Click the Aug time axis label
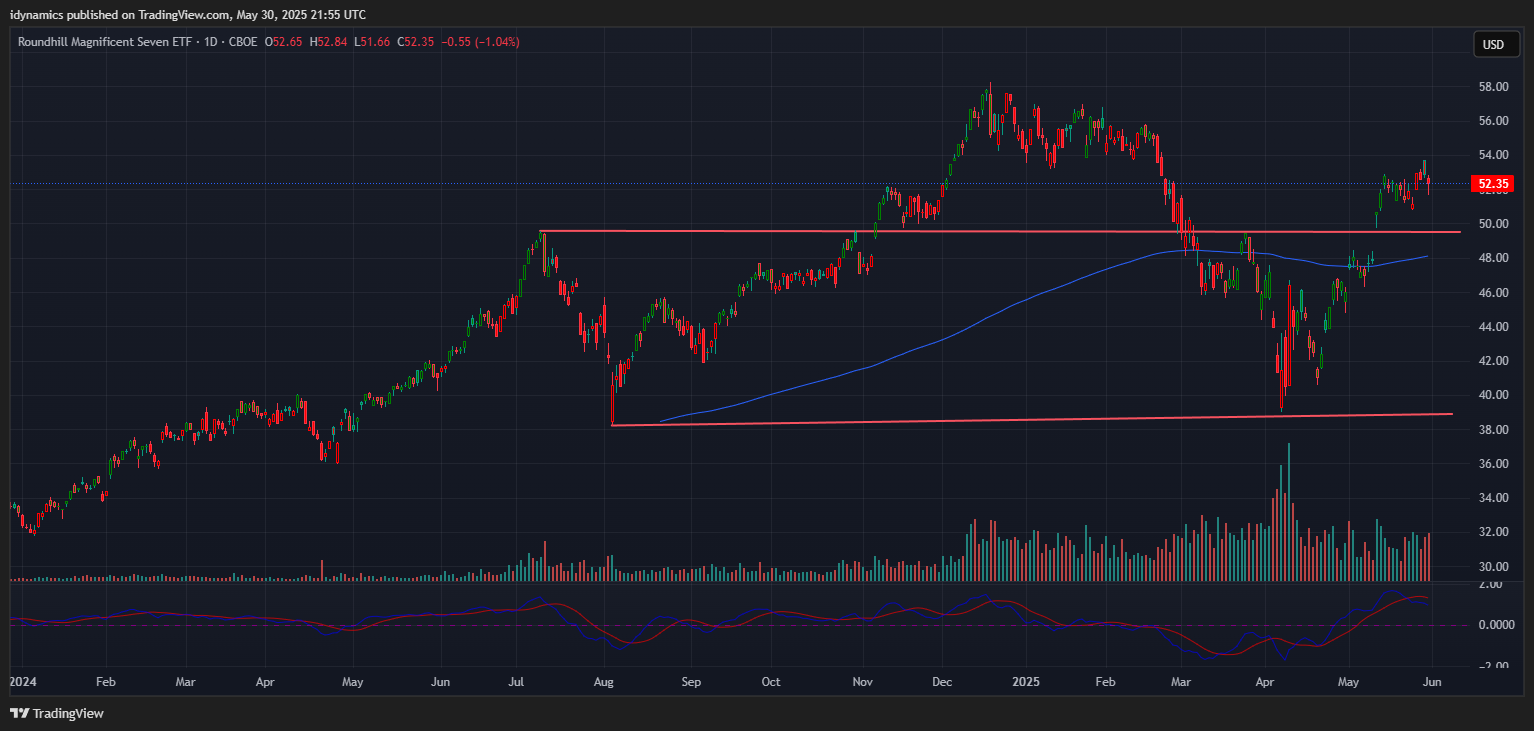Viewport: 1534px width, 731px height. (x=604, y=683)
